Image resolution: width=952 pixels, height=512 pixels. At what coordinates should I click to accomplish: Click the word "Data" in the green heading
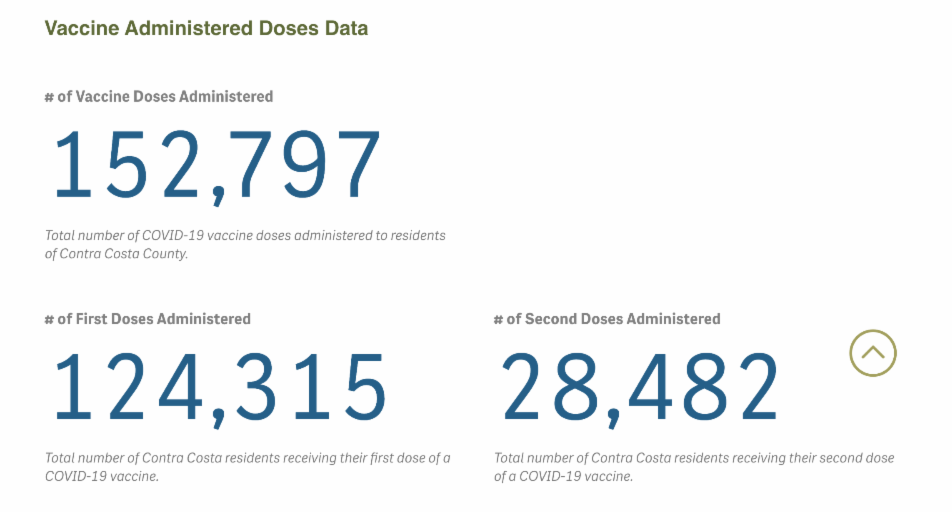point(346,28)
